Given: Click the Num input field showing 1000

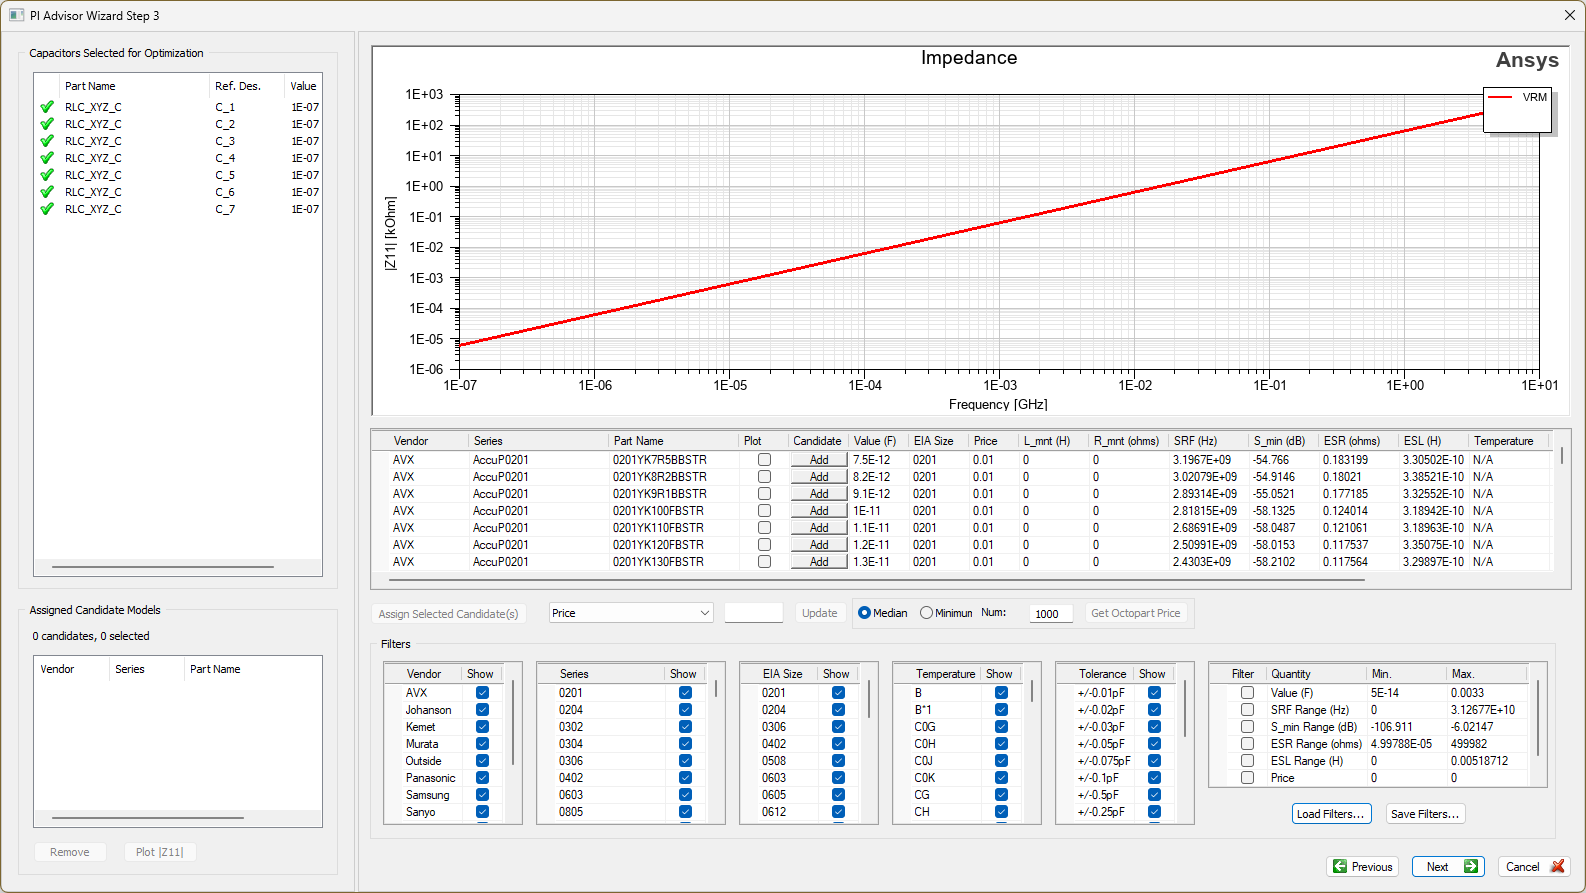Looking at the screenshot, I should click(1050, 614).
